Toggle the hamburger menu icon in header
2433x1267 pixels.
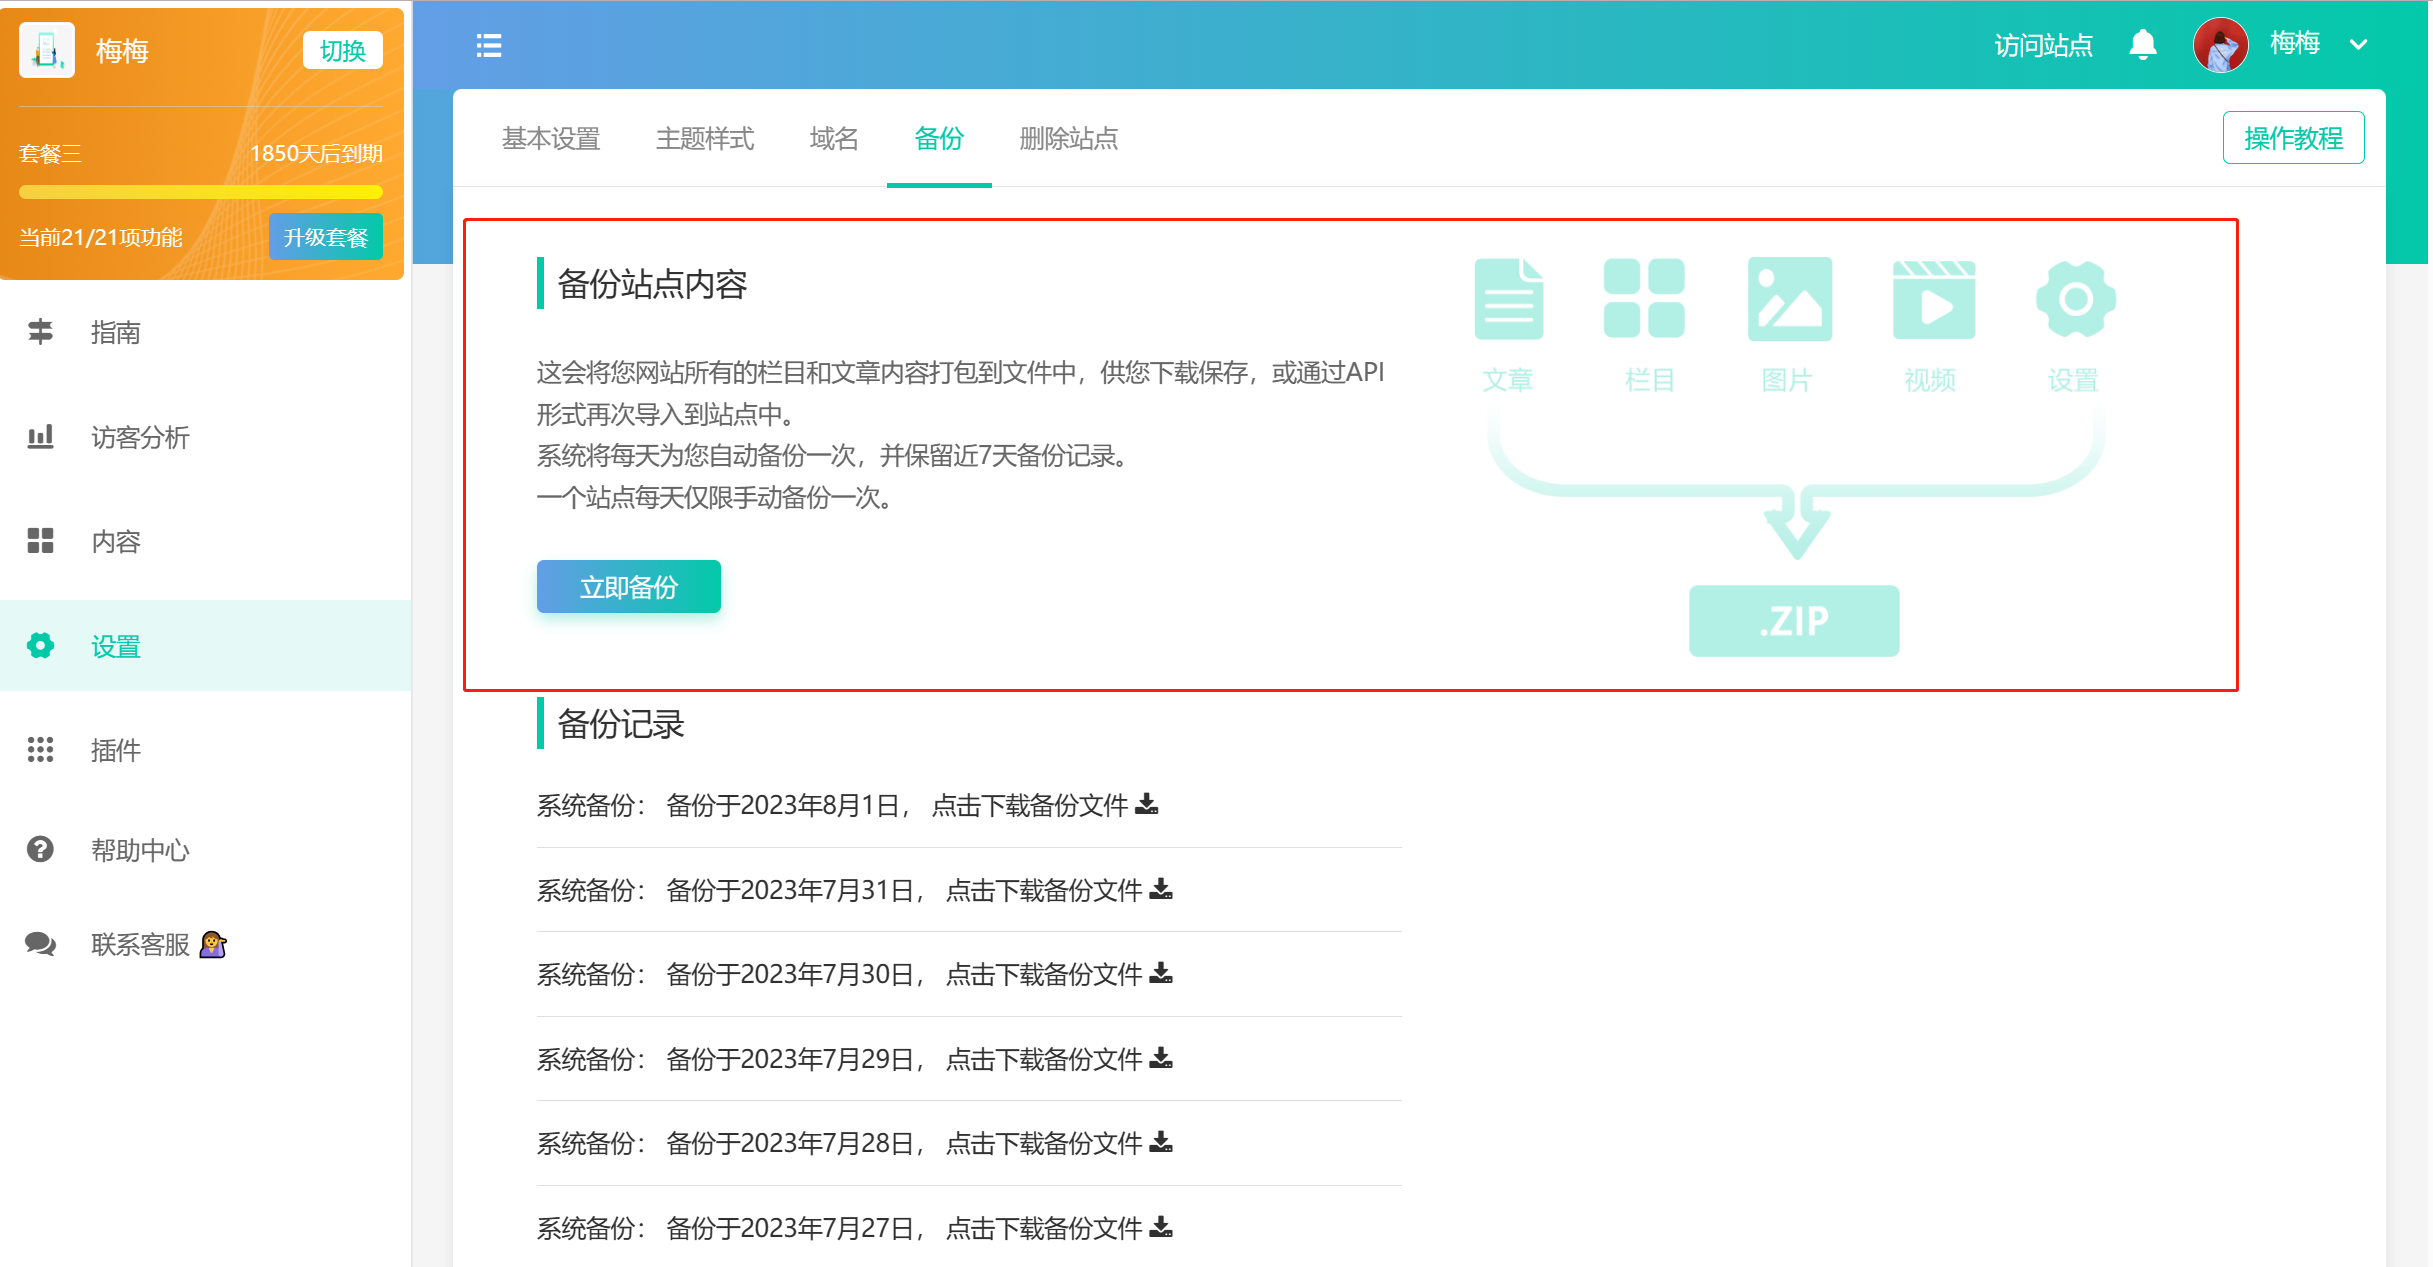point(488,46)
